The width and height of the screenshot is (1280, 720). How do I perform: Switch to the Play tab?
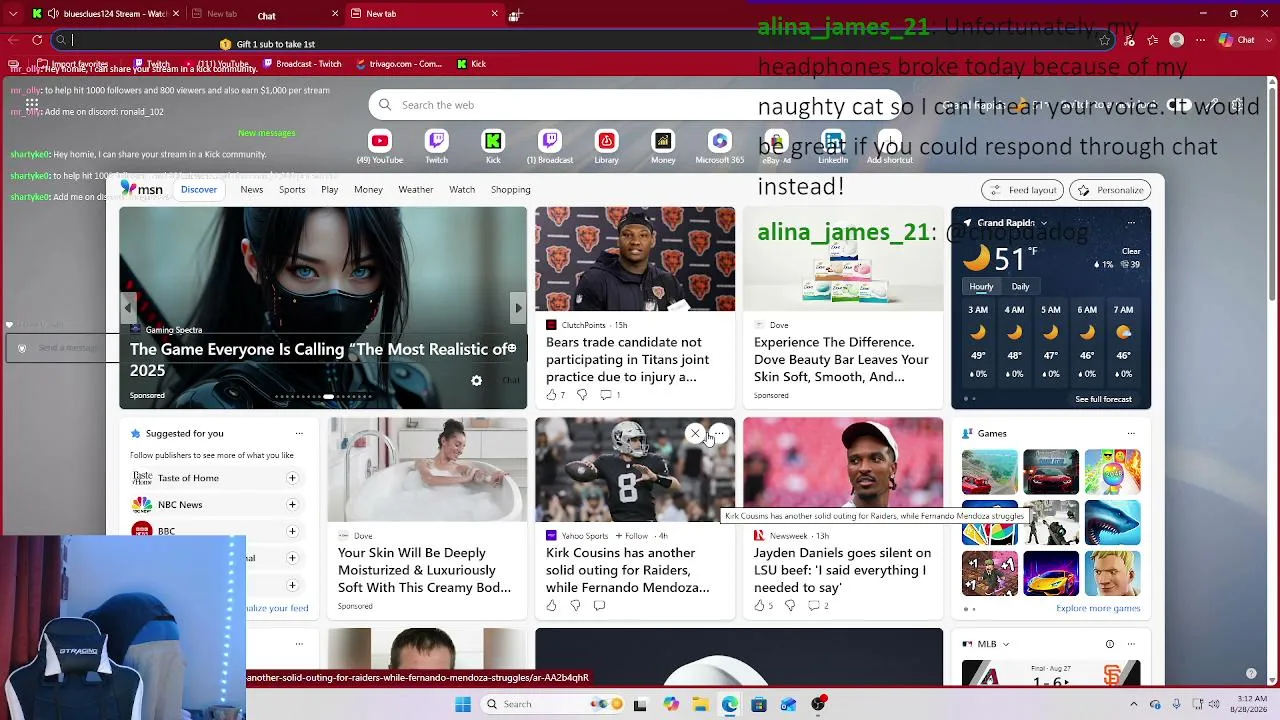330,189
